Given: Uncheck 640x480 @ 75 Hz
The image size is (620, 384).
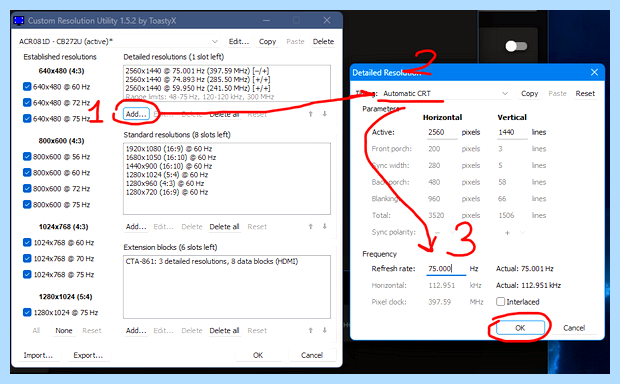Looking at the screenshot, I should coord(27,118).
